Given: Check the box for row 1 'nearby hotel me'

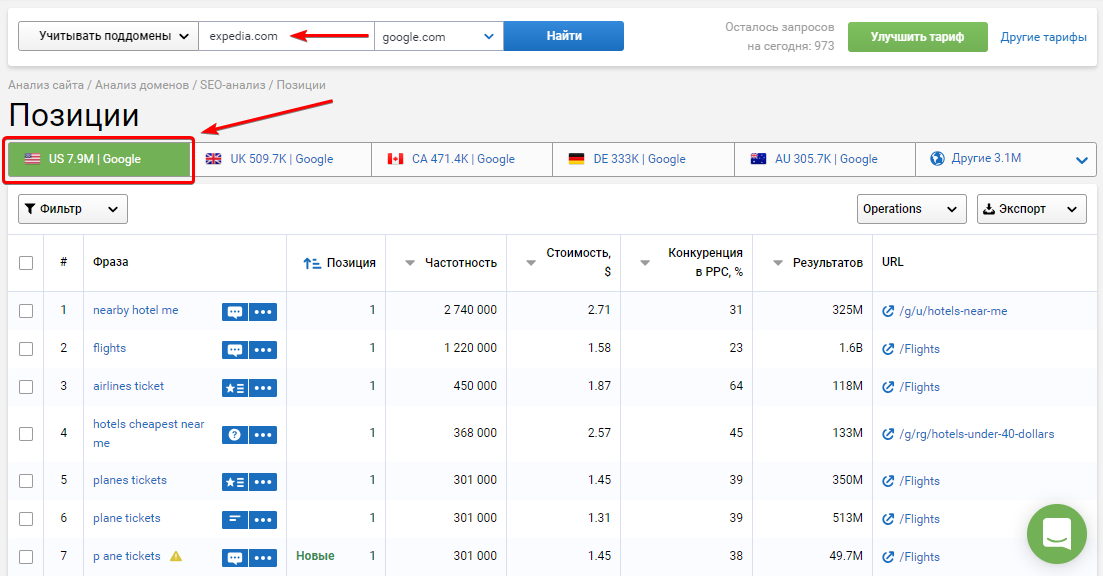Looking at the screenshot, I should pyautogui.click(x=26, y=311).
